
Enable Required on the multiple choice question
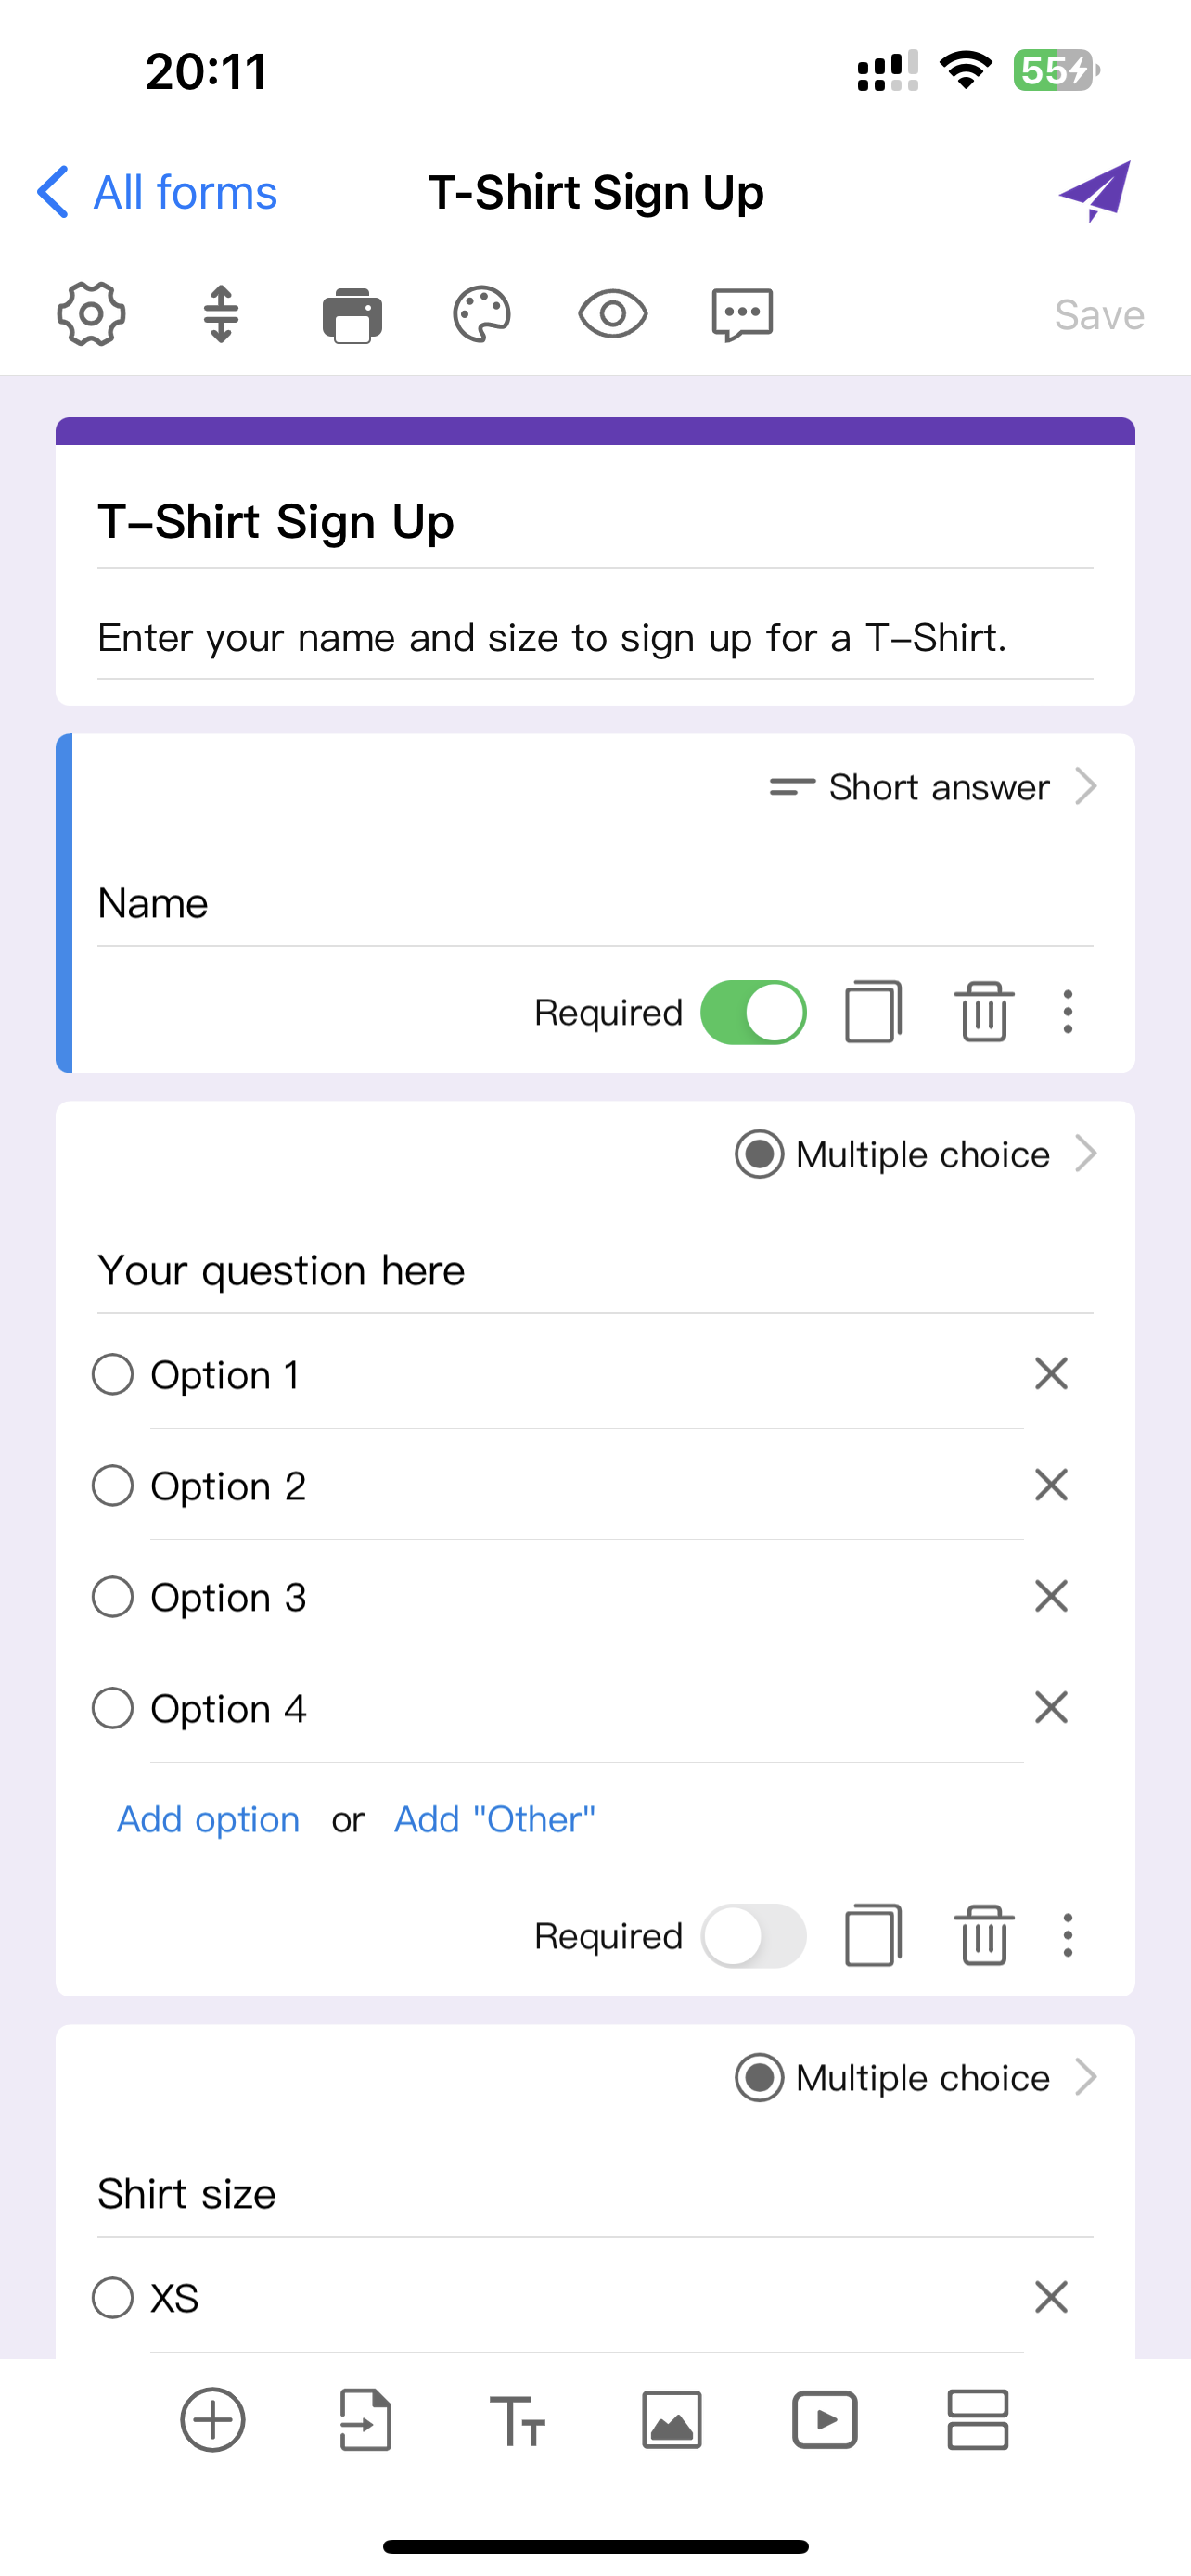pos(754,1935)
